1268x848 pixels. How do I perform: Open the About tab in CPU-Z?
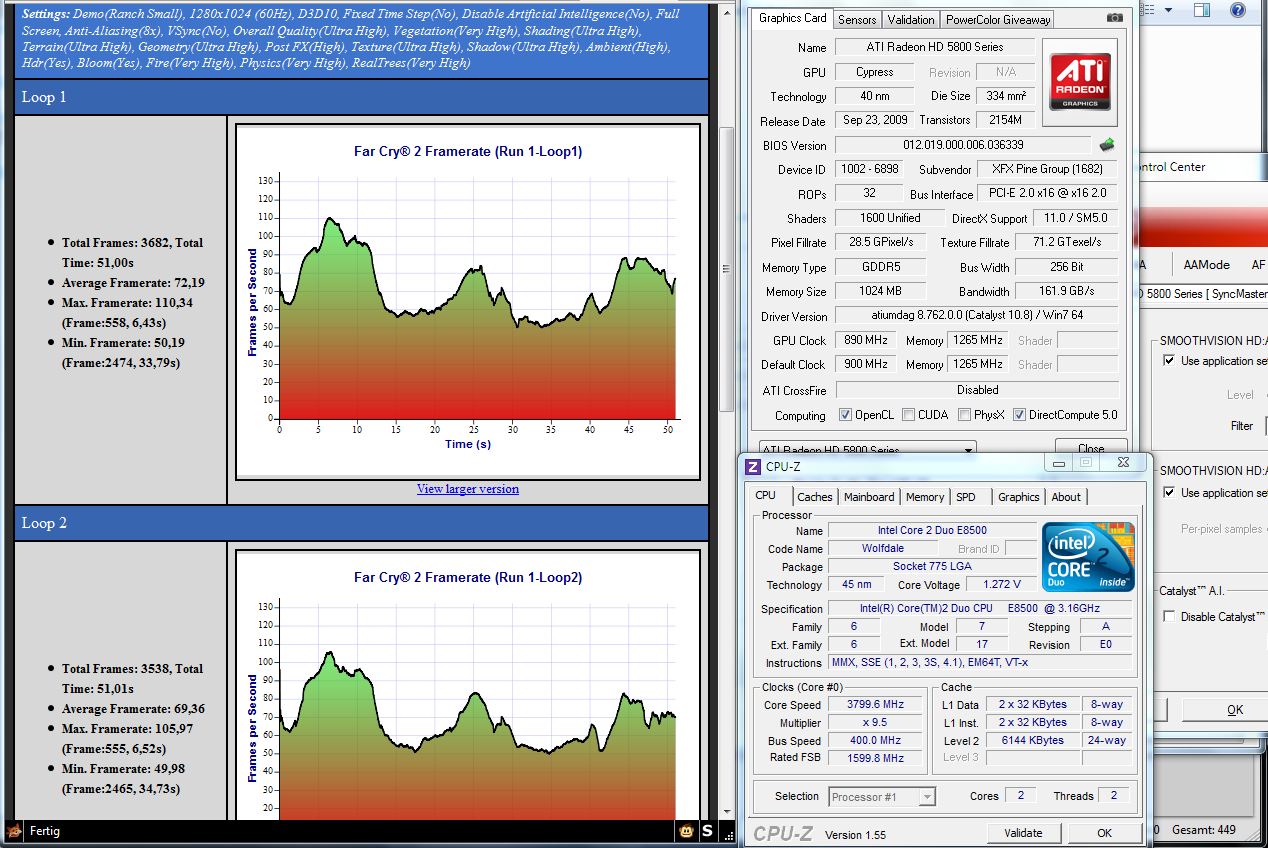coord(1066,497)
